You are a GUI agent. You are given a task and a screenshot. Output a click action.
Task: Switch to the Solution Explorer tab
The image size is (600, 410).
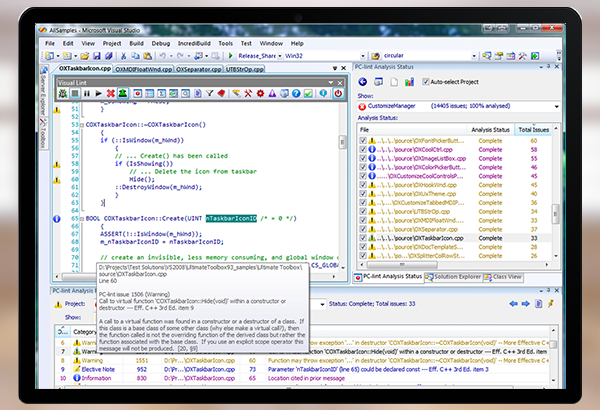[x=453, y=276]
